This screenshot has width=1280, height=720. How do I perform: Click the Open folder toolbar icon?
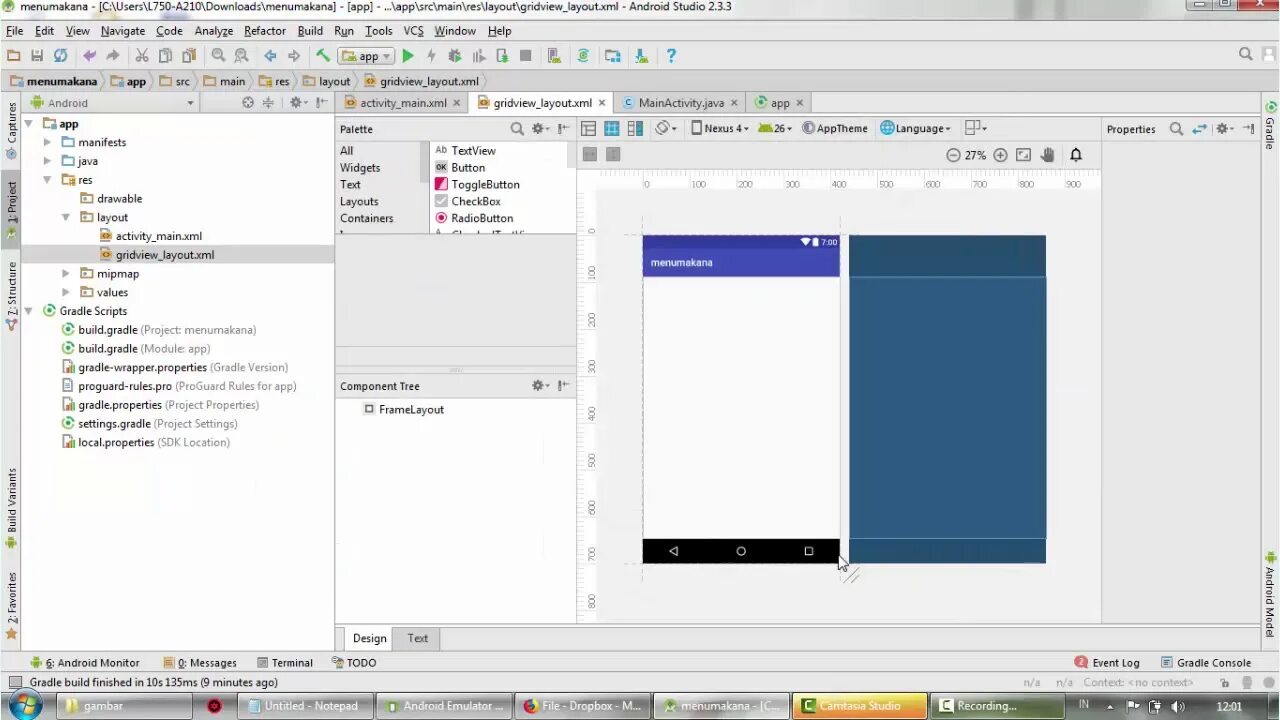14,56
